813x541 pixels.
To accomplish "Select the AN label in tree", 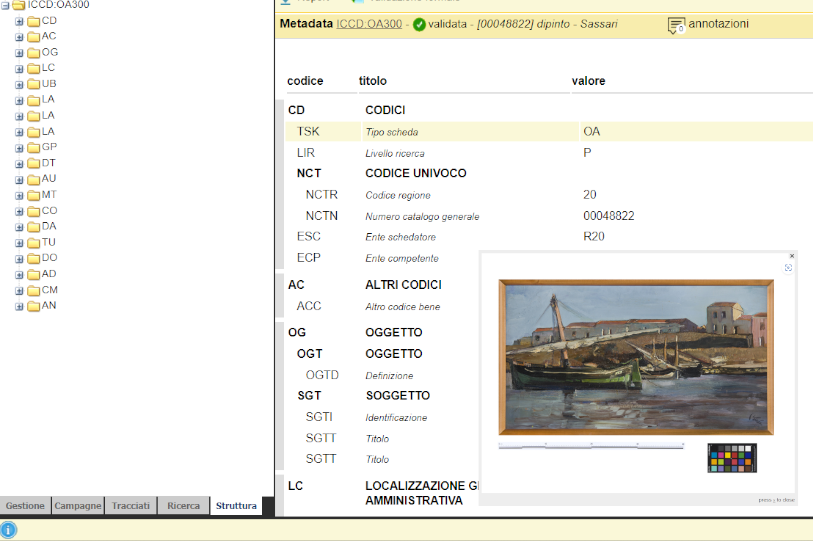I will coord(49,306).
